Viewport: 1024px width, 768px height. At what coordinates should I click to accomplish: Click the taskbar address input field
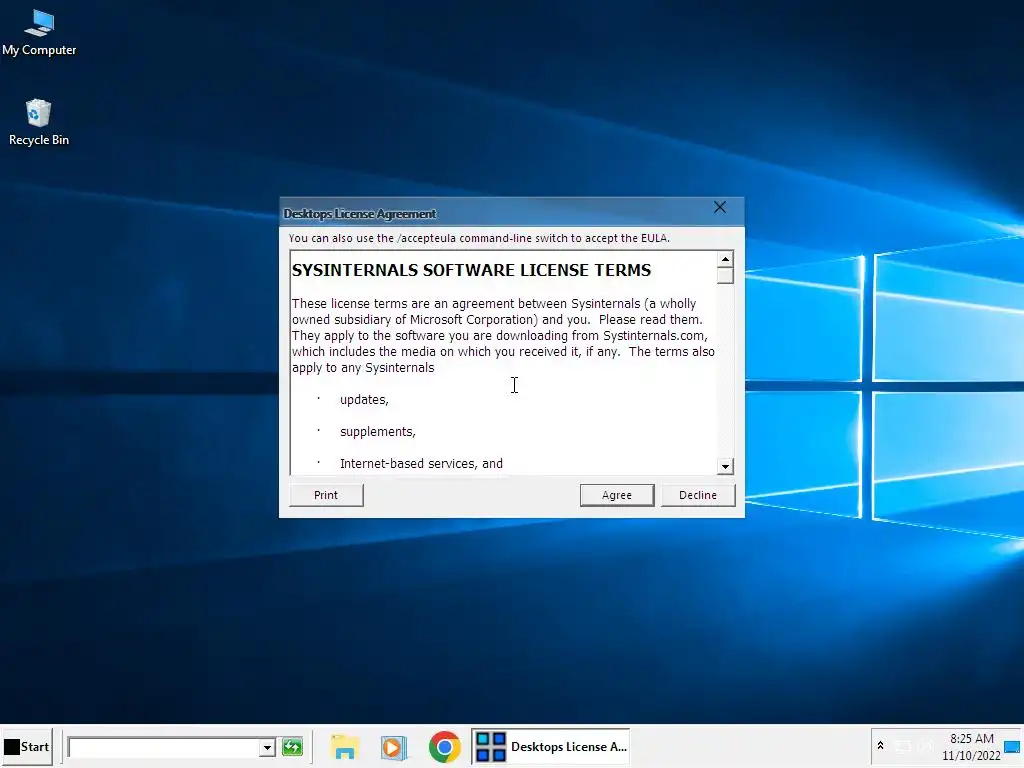[x=164, y=747]
